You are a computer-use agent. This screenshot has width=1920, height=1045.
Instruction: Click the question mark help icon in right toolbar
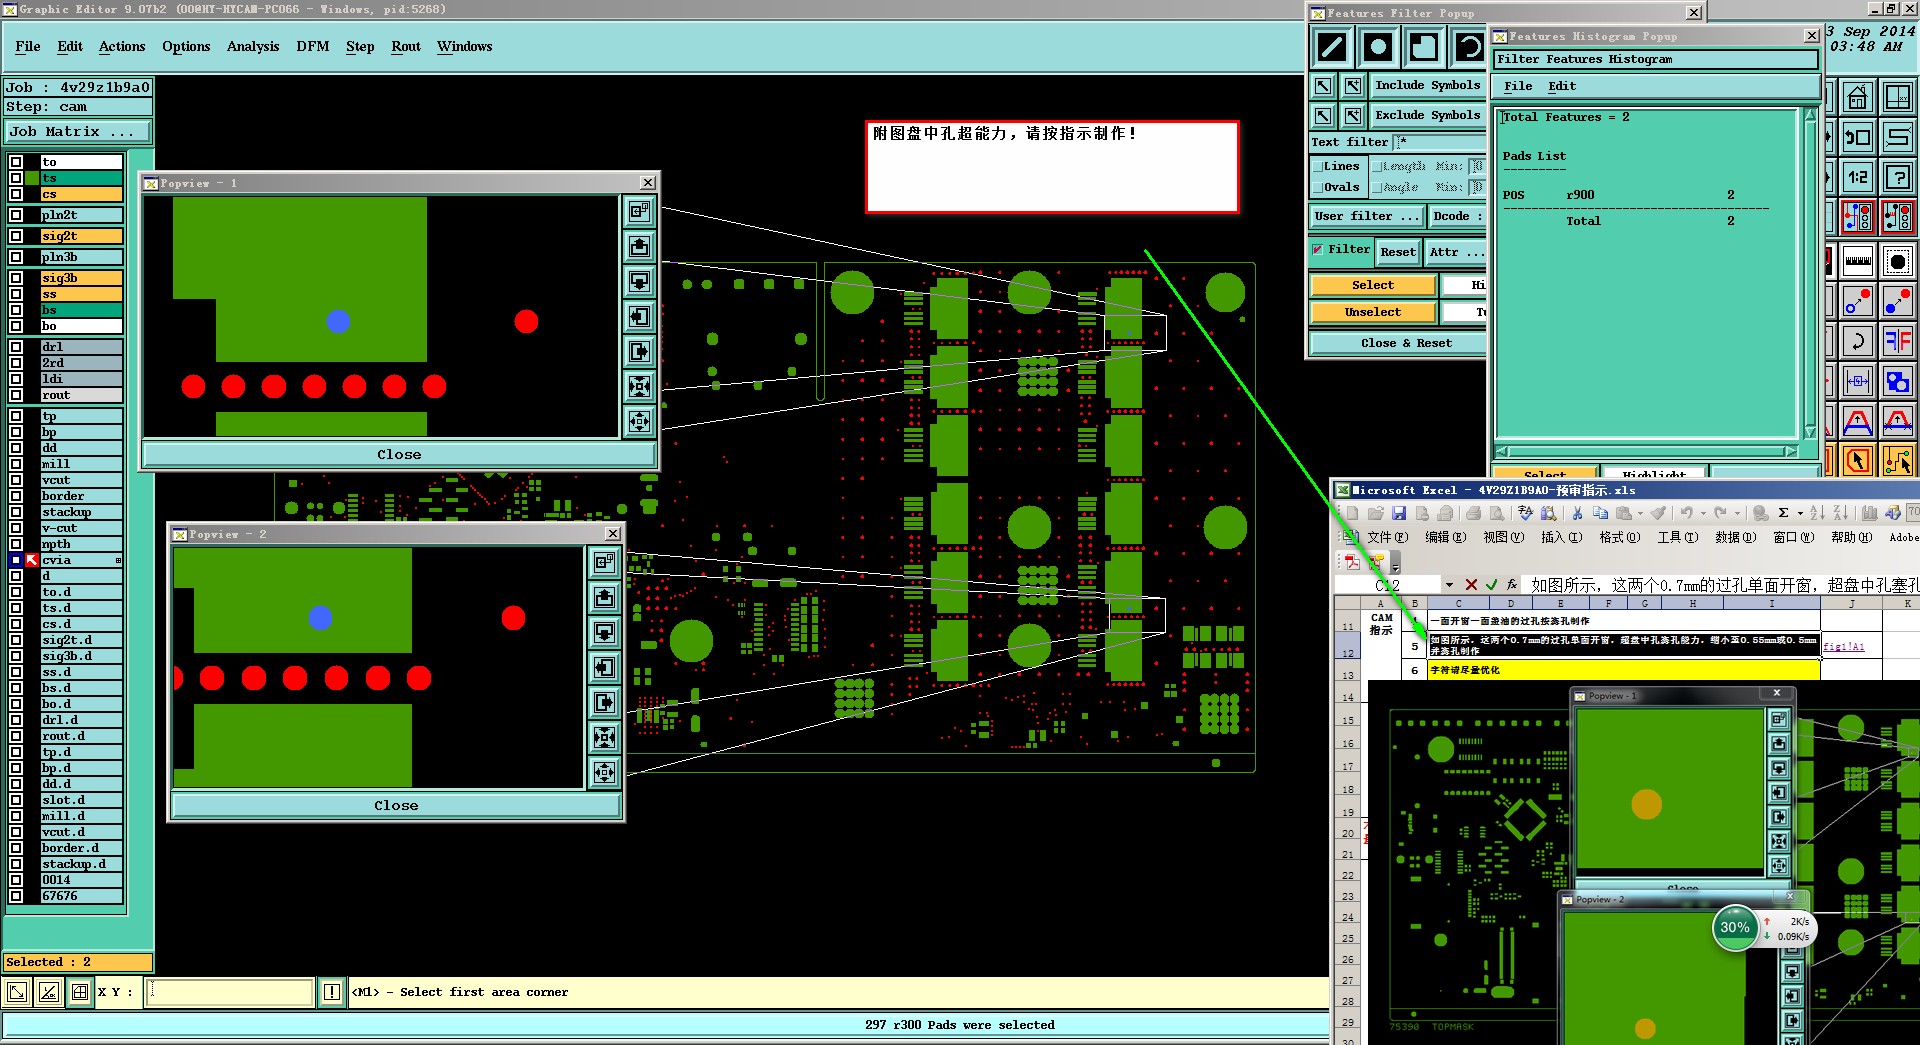pyautogui.click(x=1897, y=177)
